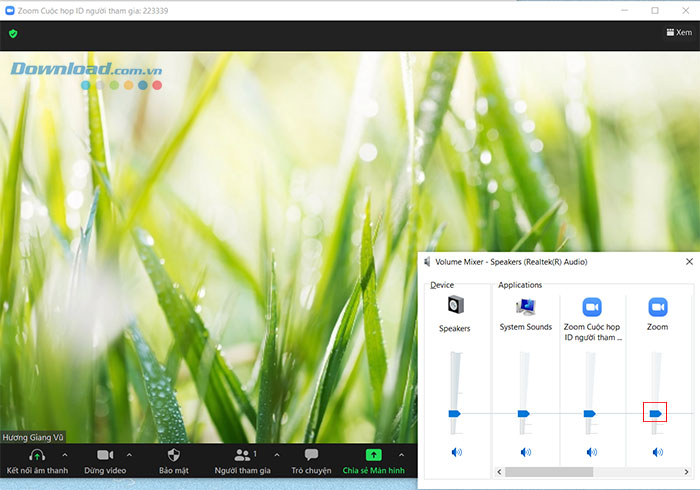Mute System Sounds in Volume Mixer
This screenshot has width=700, height=490.
point(525,452)
